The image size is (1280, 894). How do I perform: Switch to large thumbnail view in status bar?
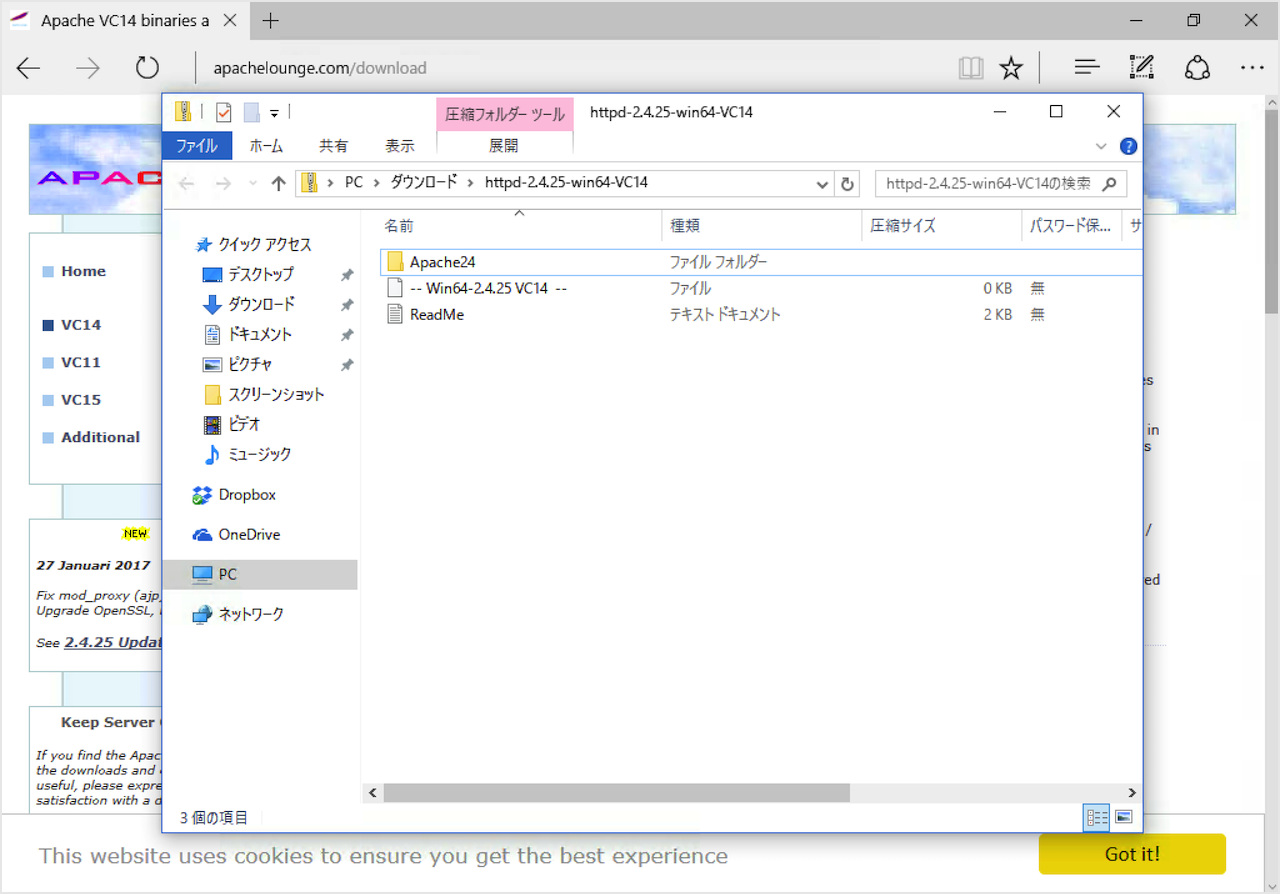point(1122,817)
